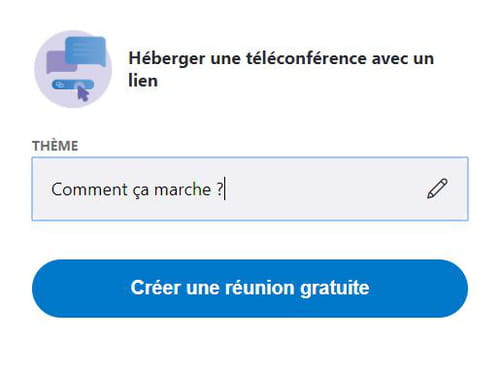This screenshot has height=376, width=500.
Task: Click the word "lien" in the heading
Action: [x=143, y=81]
